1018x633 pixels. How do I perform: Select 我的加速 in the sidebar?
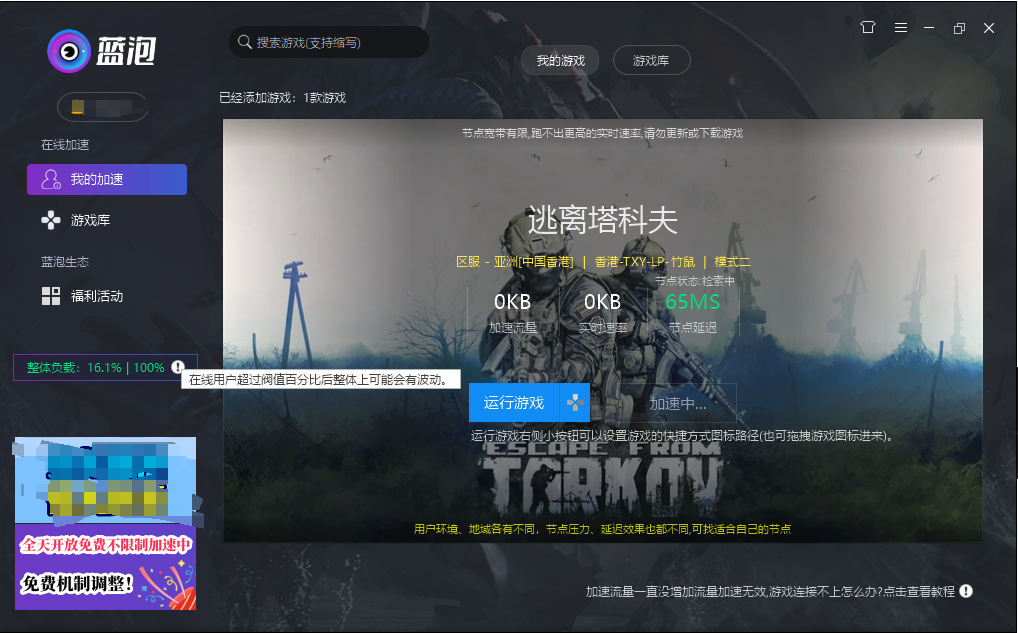[107, 179]
